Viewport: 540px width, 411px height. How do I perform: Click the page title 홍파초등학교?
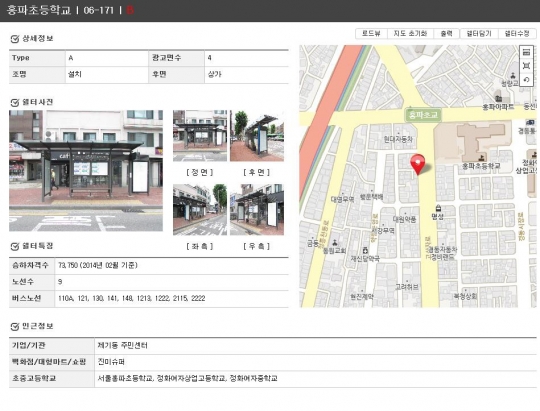click(x=39, y=10)
